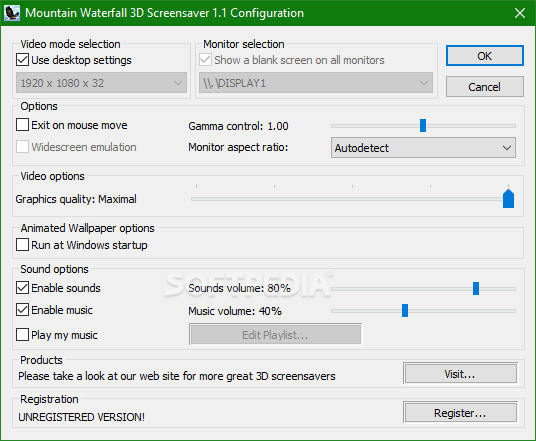The image size is (536, 441).
Task: Close the Configuration dialog window
Action: (520, 13)
